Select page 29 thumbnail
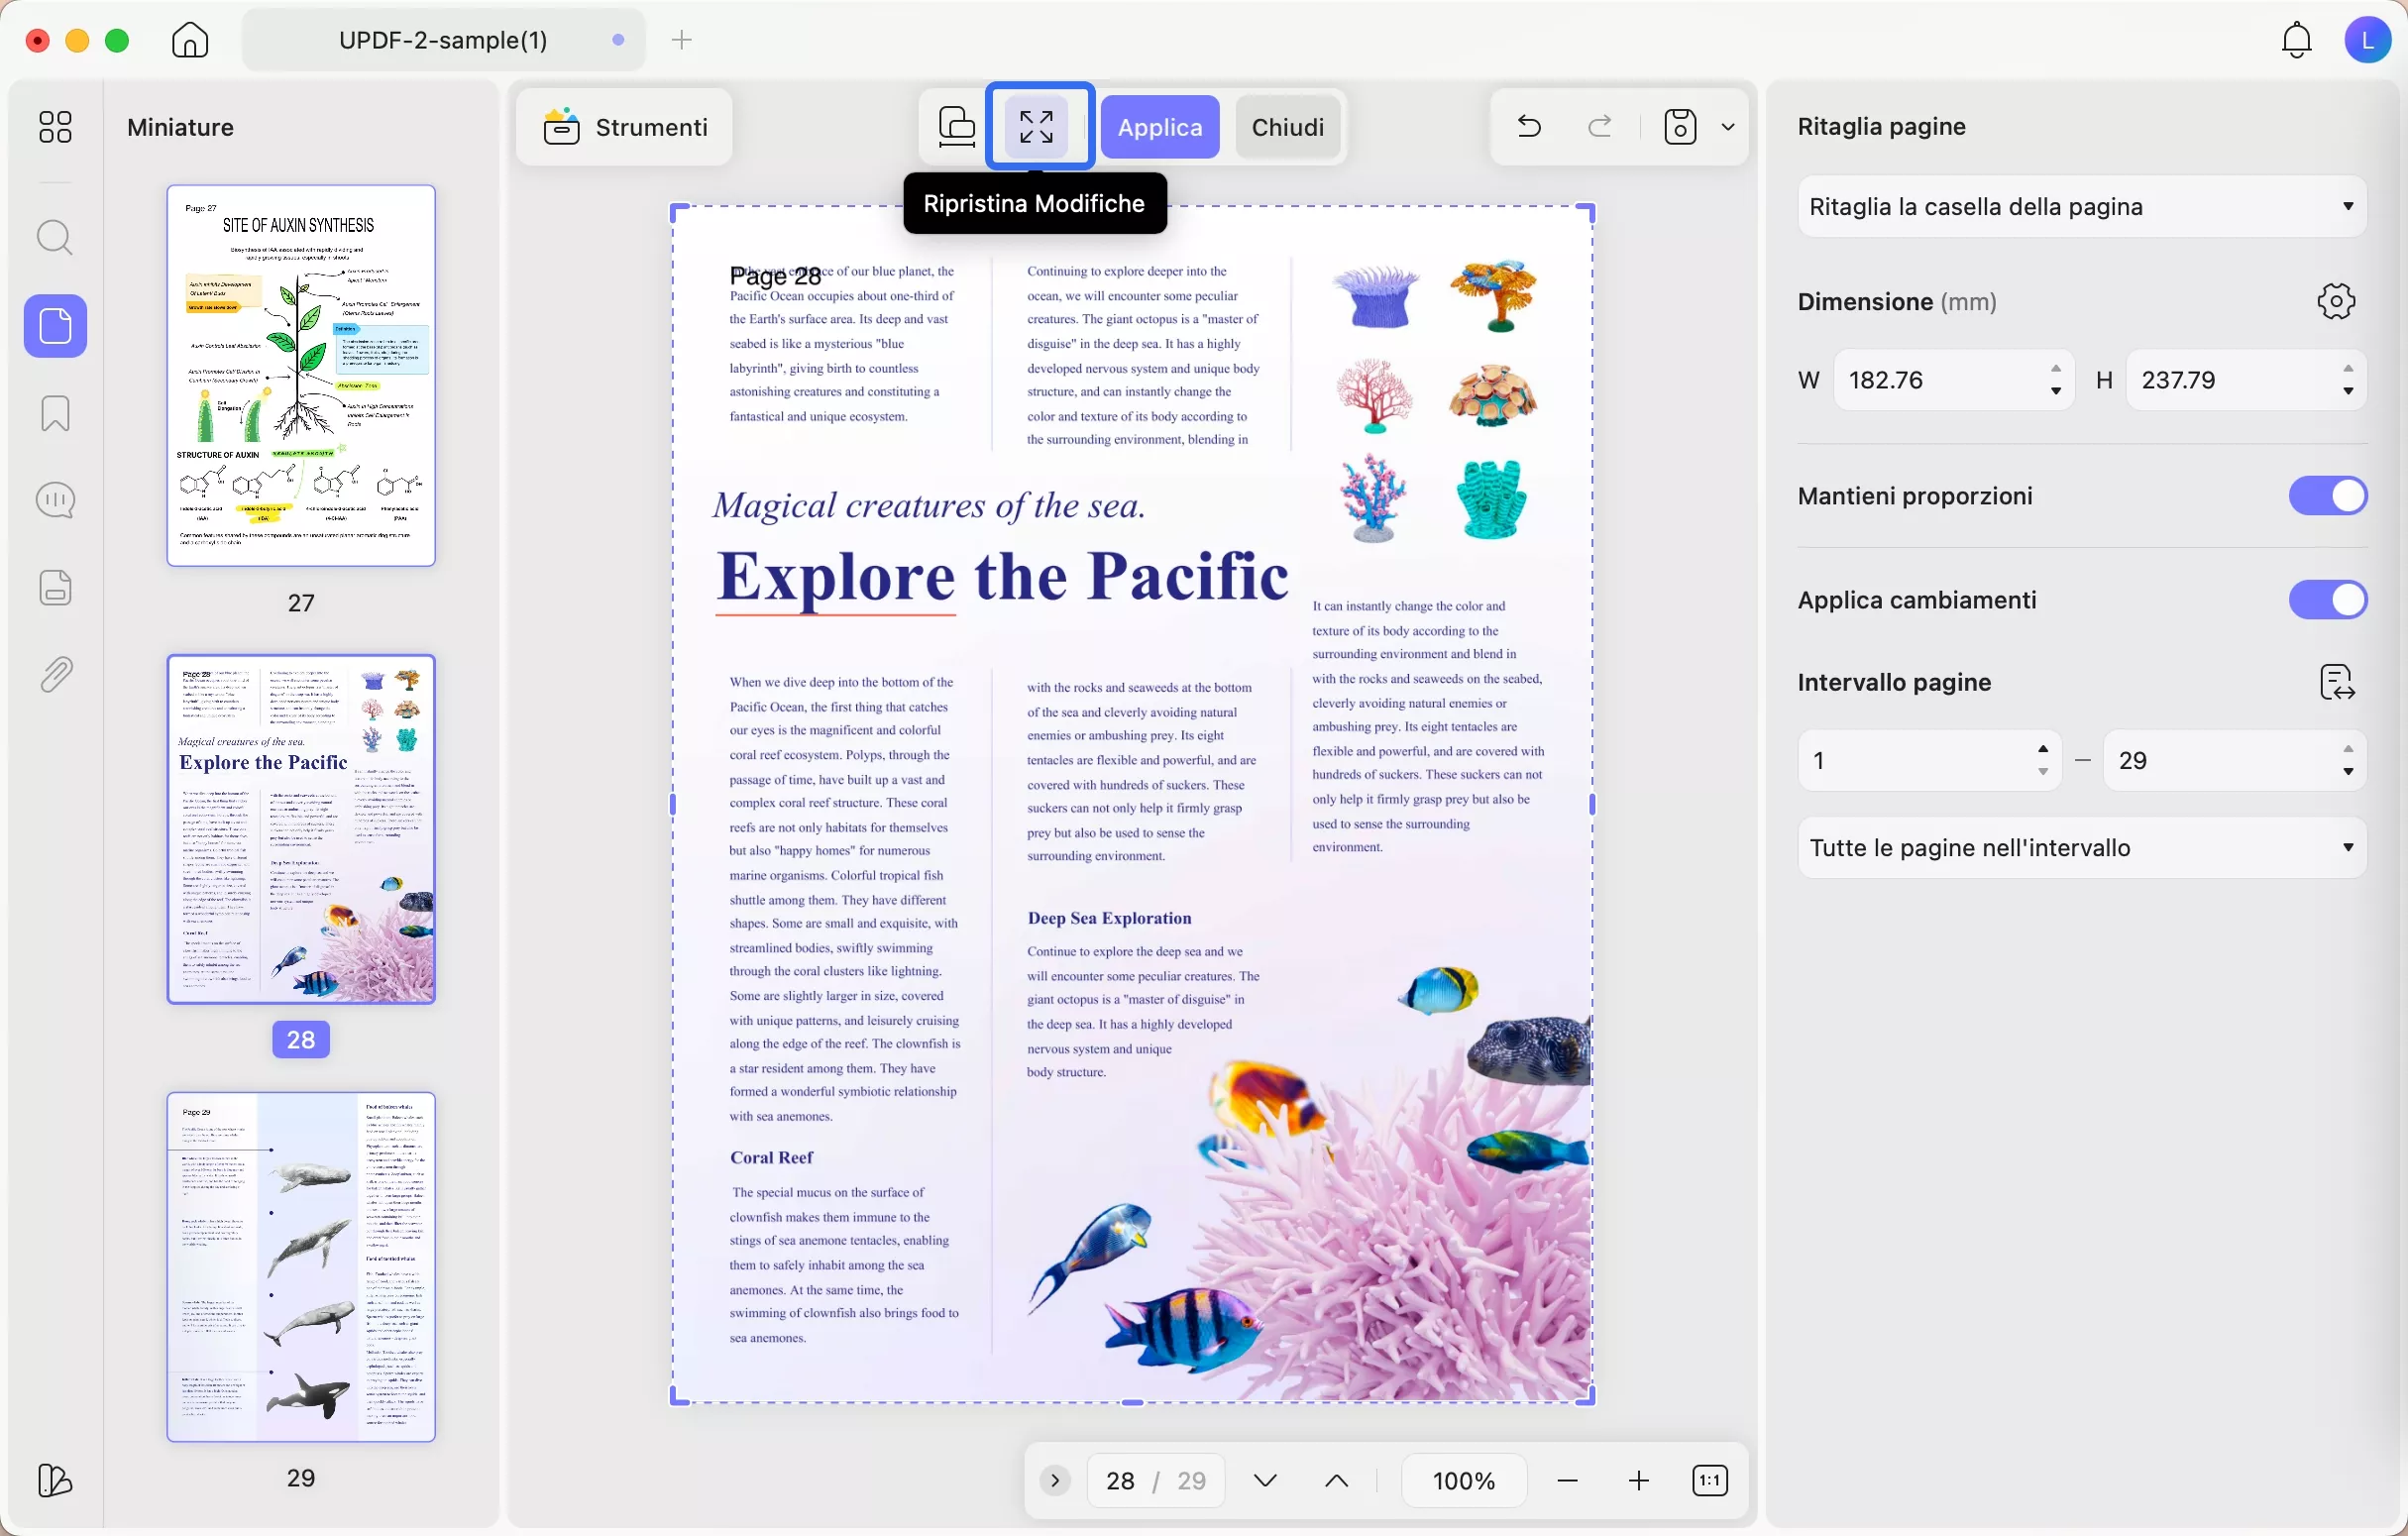 coord(301,1266)
